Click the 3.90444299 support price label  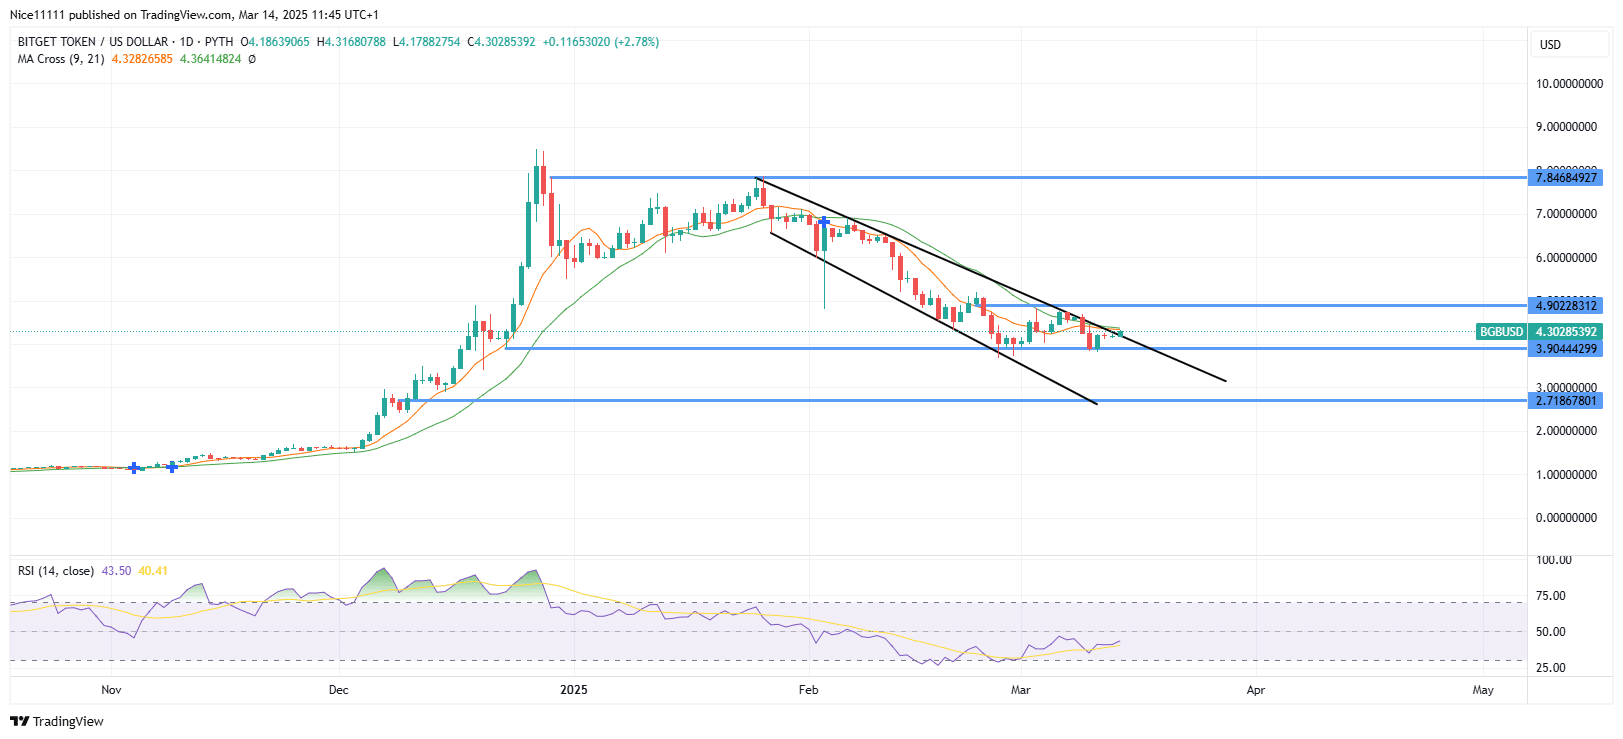[x=1566, y=349]
